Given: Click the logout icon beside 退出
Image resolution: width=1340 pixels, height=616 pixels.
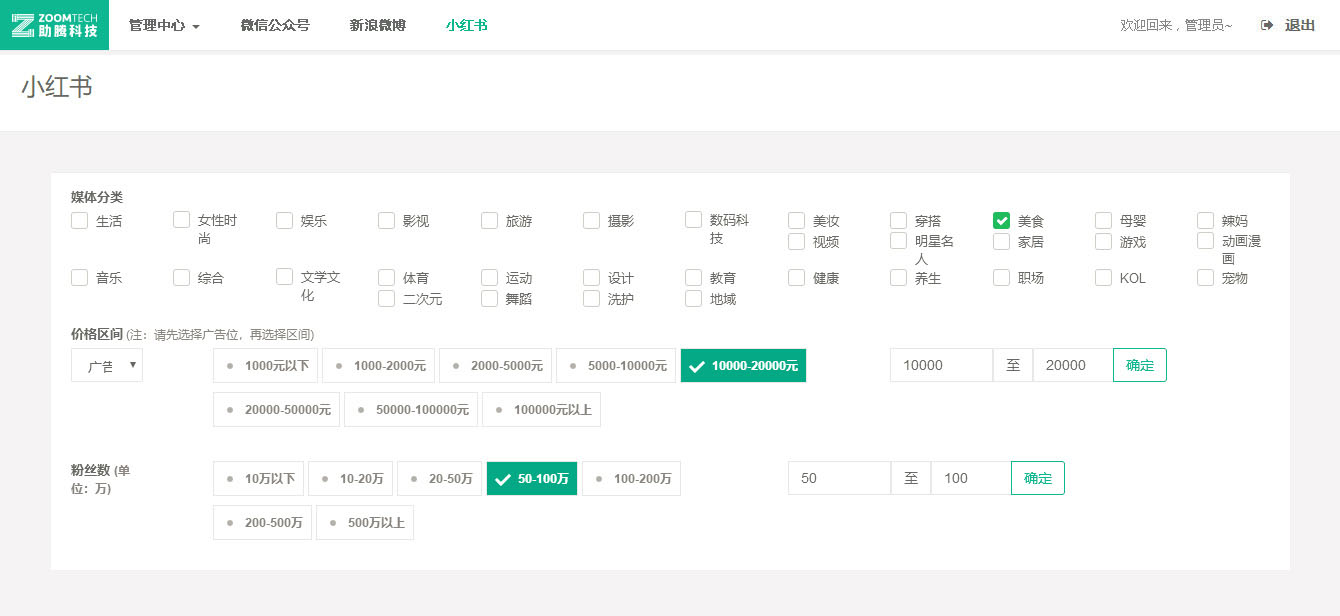Looking at the screenshot, I should pos(1266,25).
